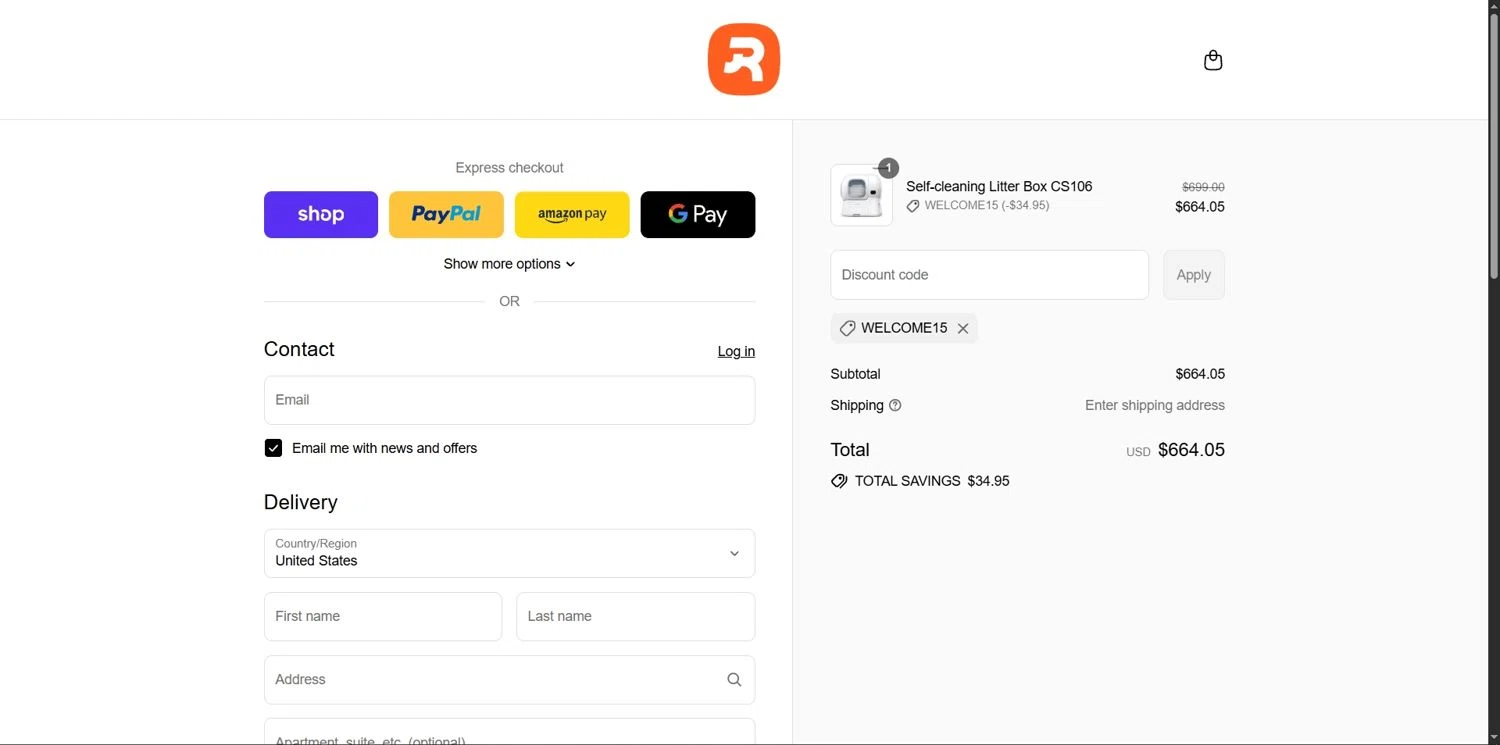This screenshot has width=1500, height=745.
Task: Click the Express checkout heading
Action: point(509,168)
